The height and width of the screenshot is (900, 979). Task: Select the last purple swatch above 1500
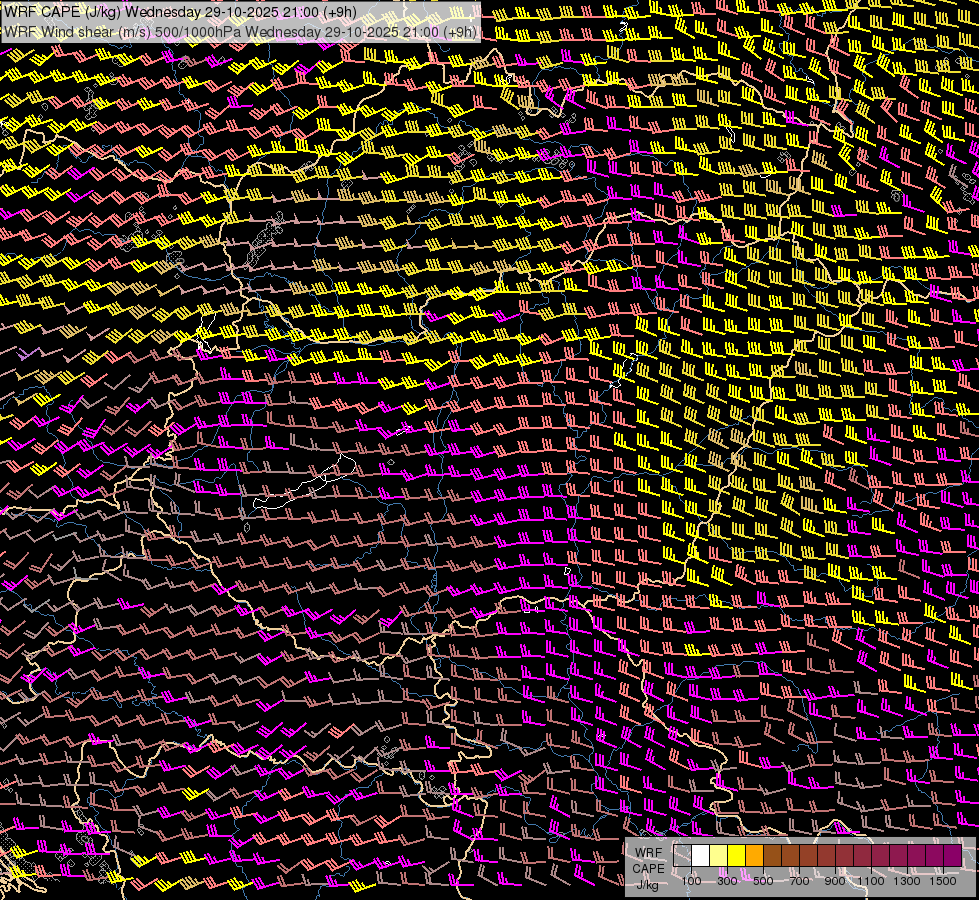click(952, 855)
